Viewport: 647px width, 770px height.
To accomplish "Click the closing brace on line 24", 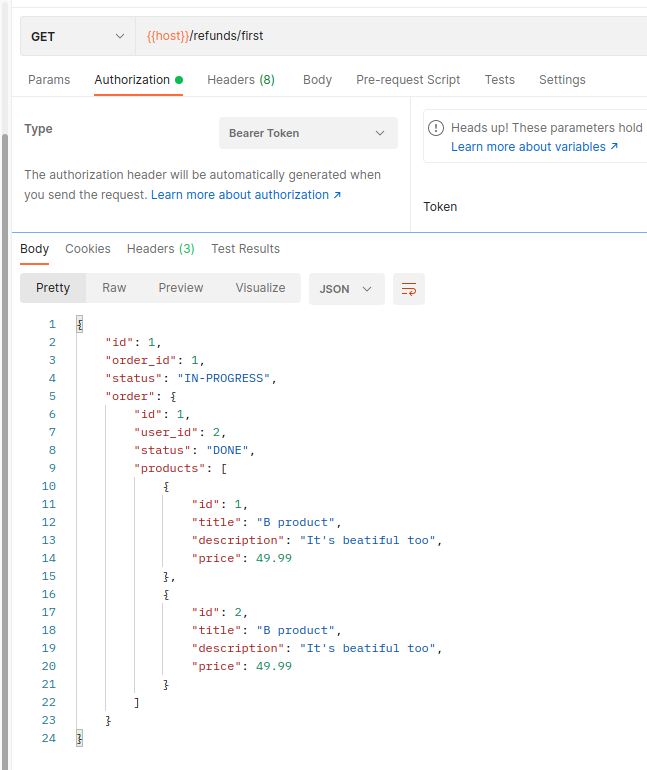I will click(80, 738).
